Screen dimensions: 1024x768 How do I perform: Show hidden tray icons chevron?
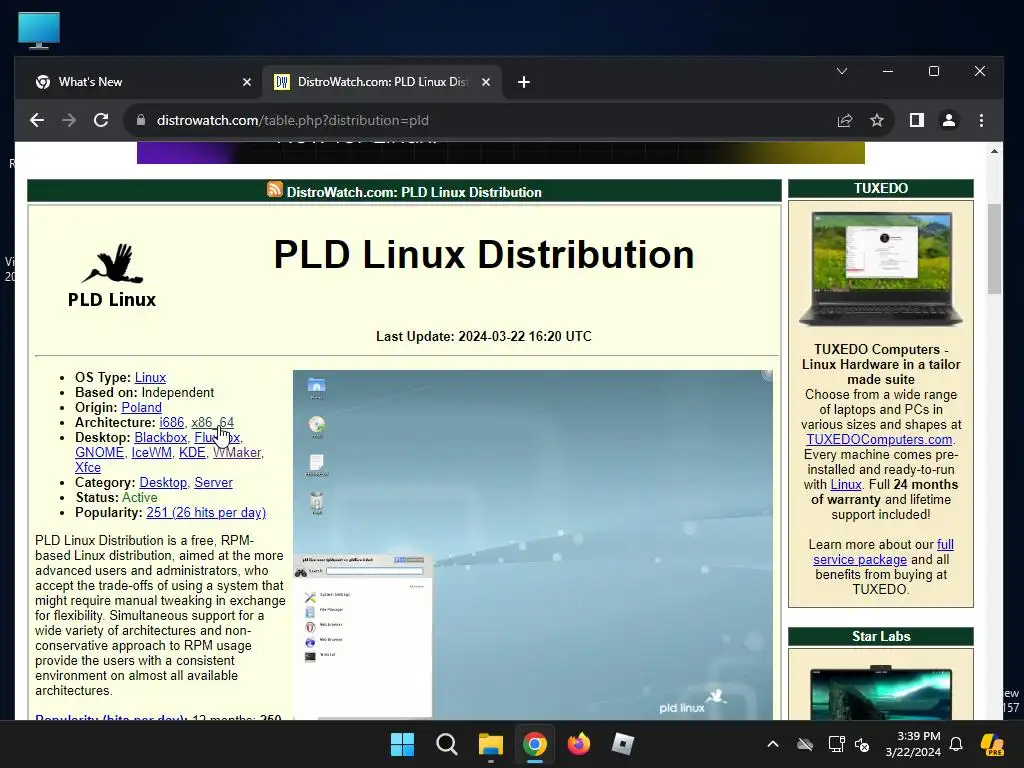(773, 744)
